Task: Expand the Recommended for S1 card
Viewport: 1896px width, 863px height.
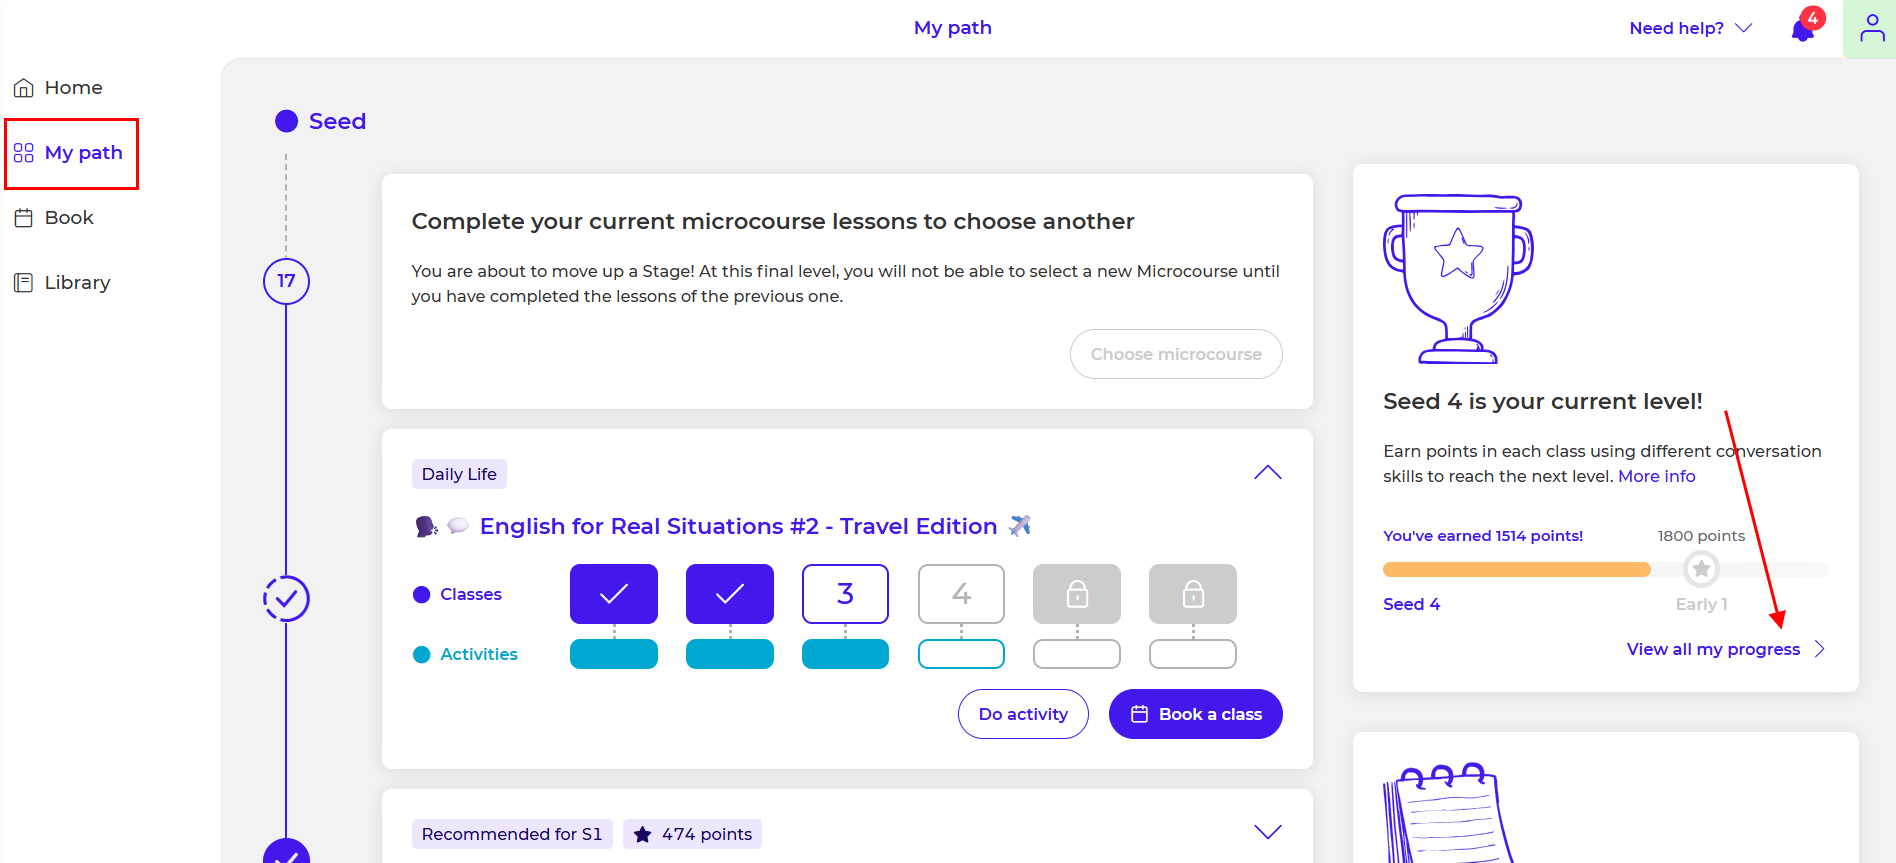Action: point(1267,832)
